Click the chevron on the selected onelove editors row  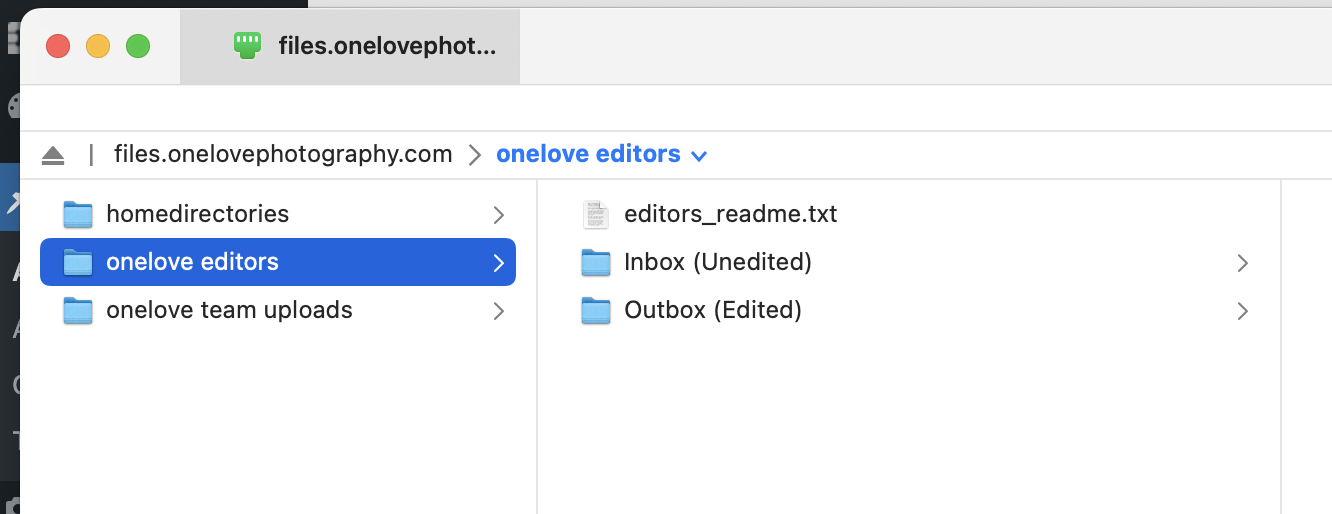point(498,263)
